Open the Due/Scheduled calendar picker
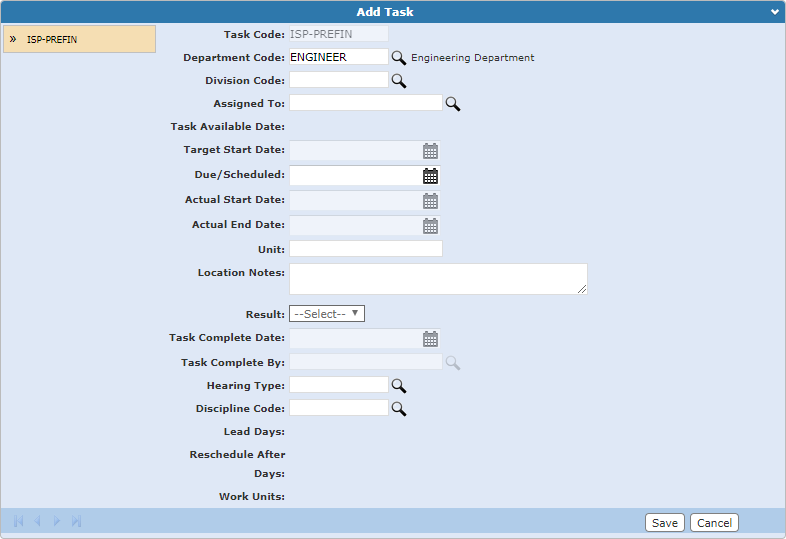This screenshot has height=539, width=786. pyautogui.click(x=430, y=176)
